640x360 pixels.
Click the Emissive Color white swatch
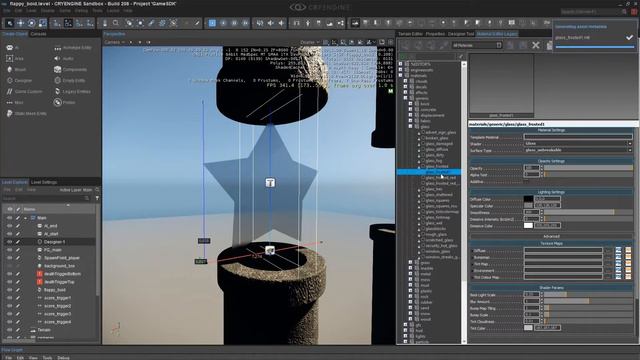click(528, 225)
